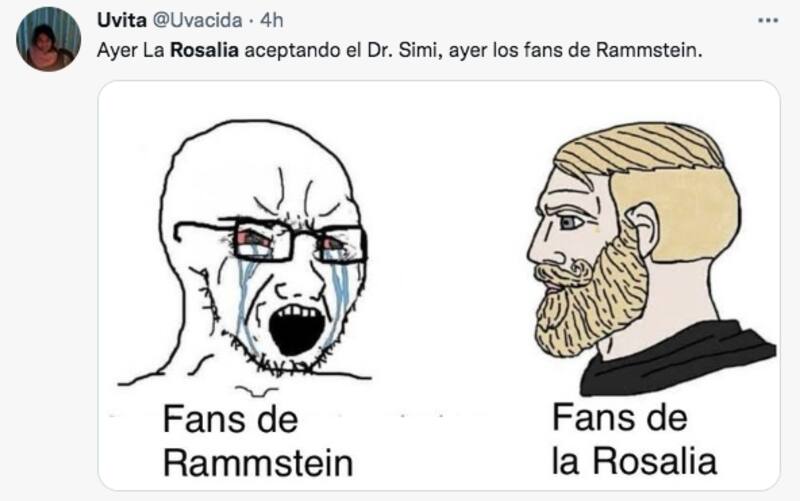The image size is (800, 501).
Task: Open the attached meme image
Action: point(439,286)
